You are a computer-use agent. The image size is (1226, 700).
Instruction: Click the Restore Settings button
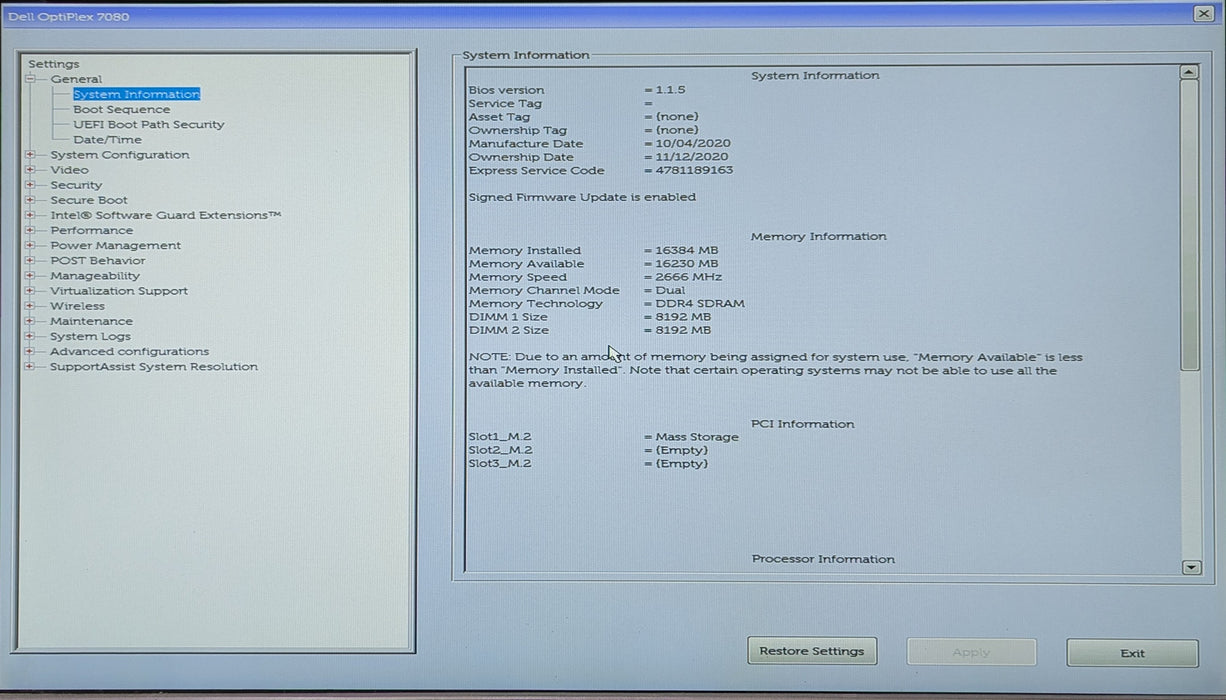812,651
